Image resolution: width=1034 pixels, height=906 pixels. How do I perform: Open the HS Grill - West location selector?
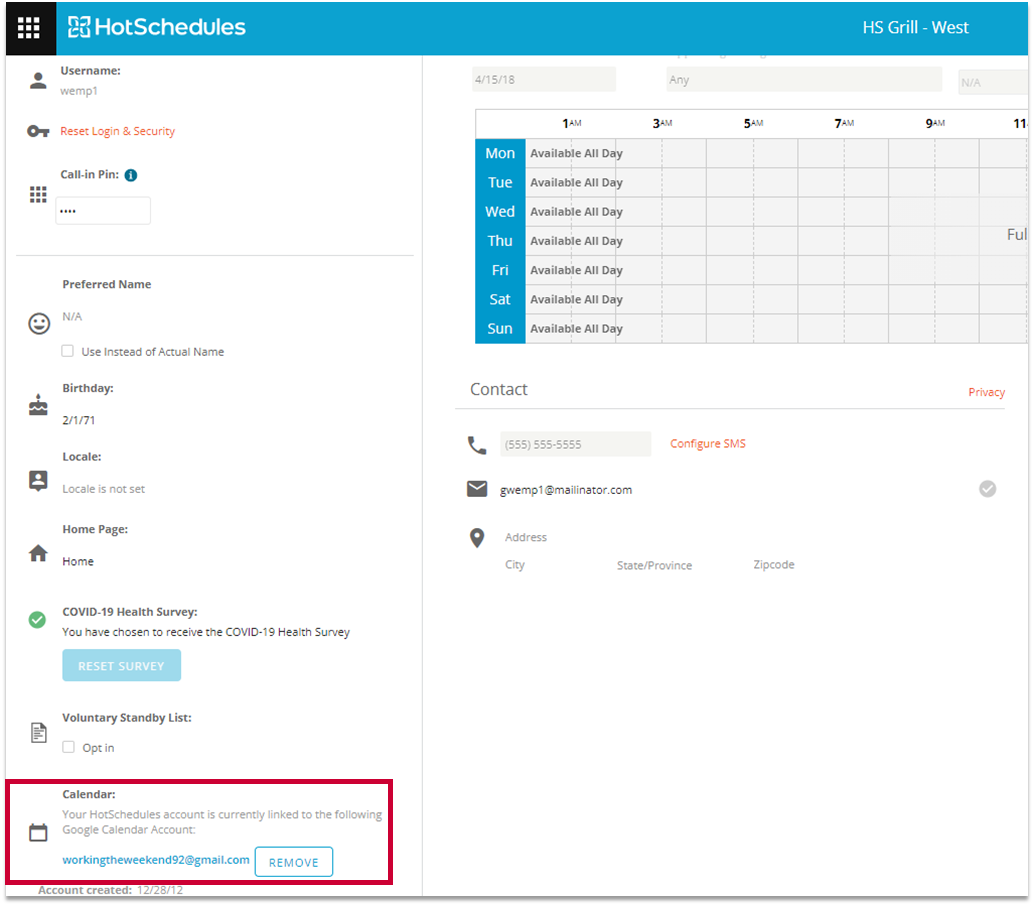pos(915,28)
